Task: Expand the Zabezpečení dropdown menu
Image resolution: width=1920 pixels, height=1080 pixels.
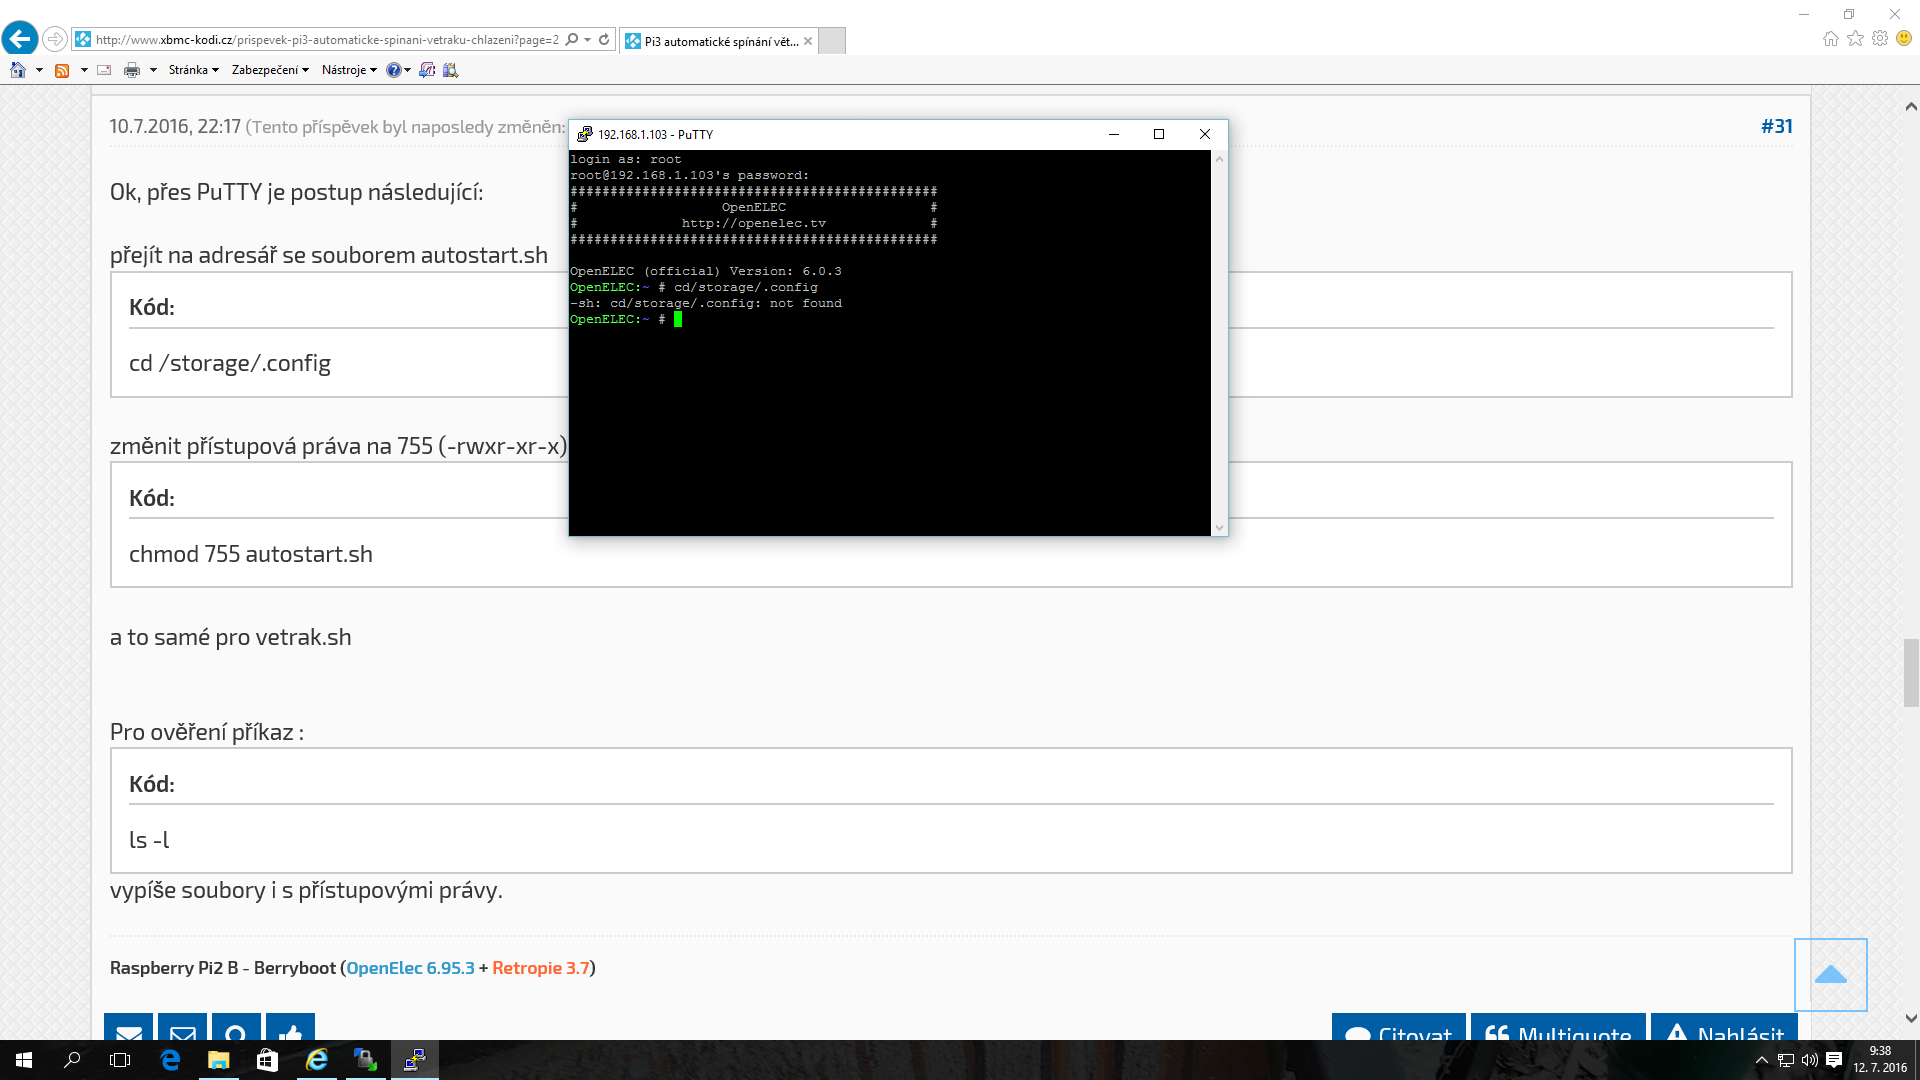Action: click(x=270, y=70)
